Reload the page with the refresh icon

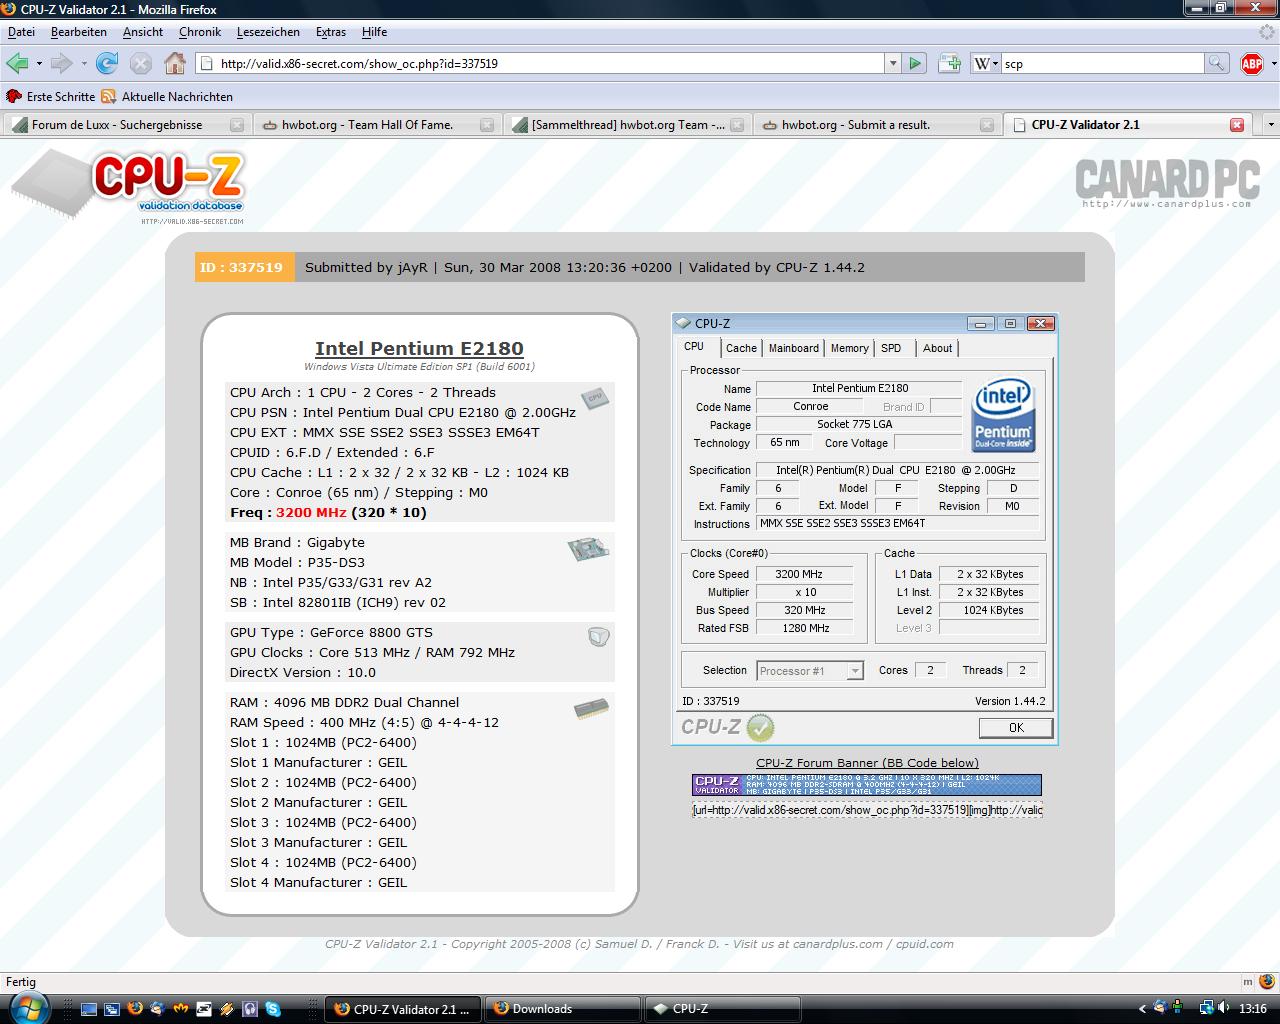[x=107, y=63]
